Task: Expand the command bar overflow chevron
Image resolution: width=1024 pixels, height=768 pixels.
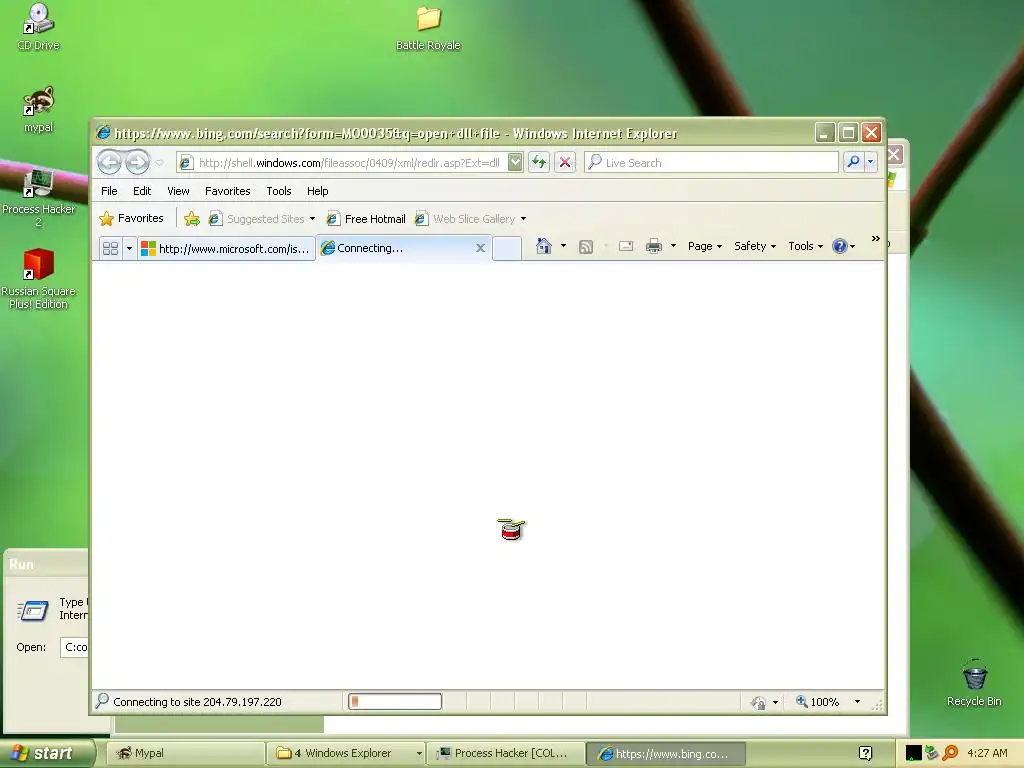Action: [875, 239]
